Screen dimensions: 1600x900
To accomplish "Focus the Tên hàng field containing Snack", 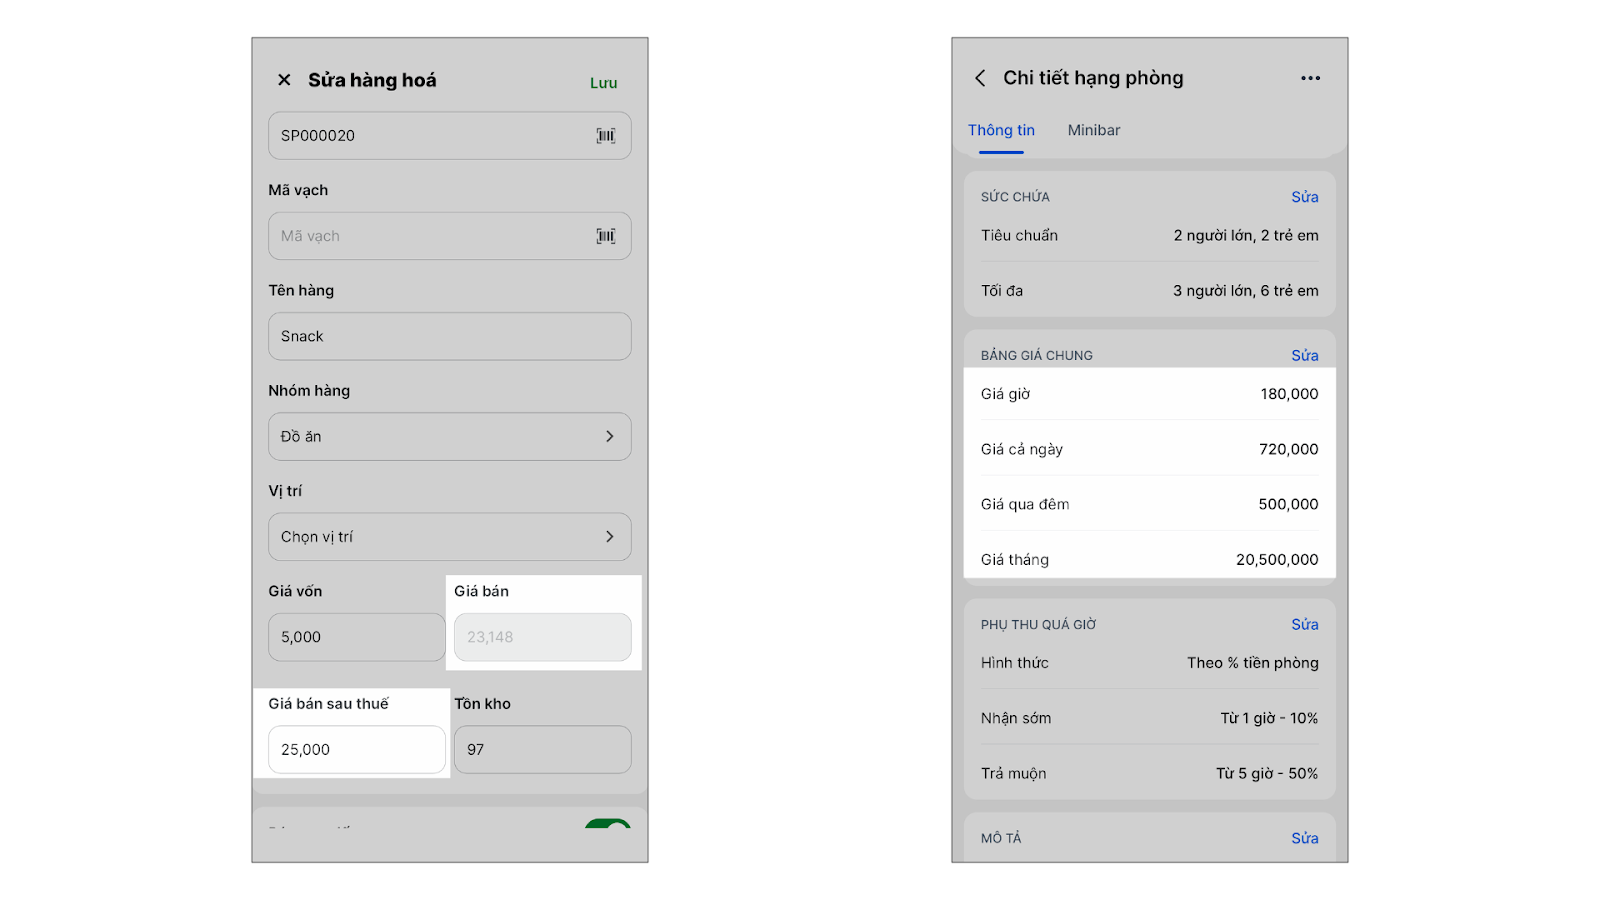I will (449, 337).
